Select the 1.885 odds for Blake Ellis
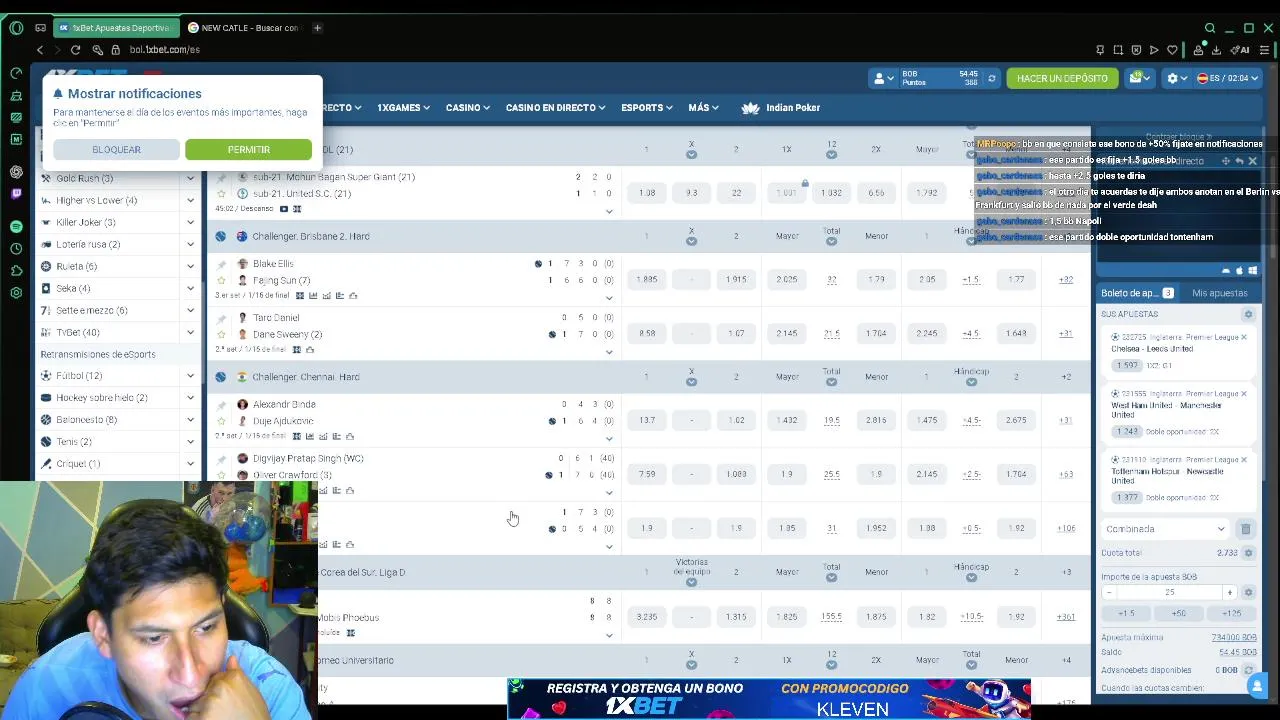 (x=647, y=279)
